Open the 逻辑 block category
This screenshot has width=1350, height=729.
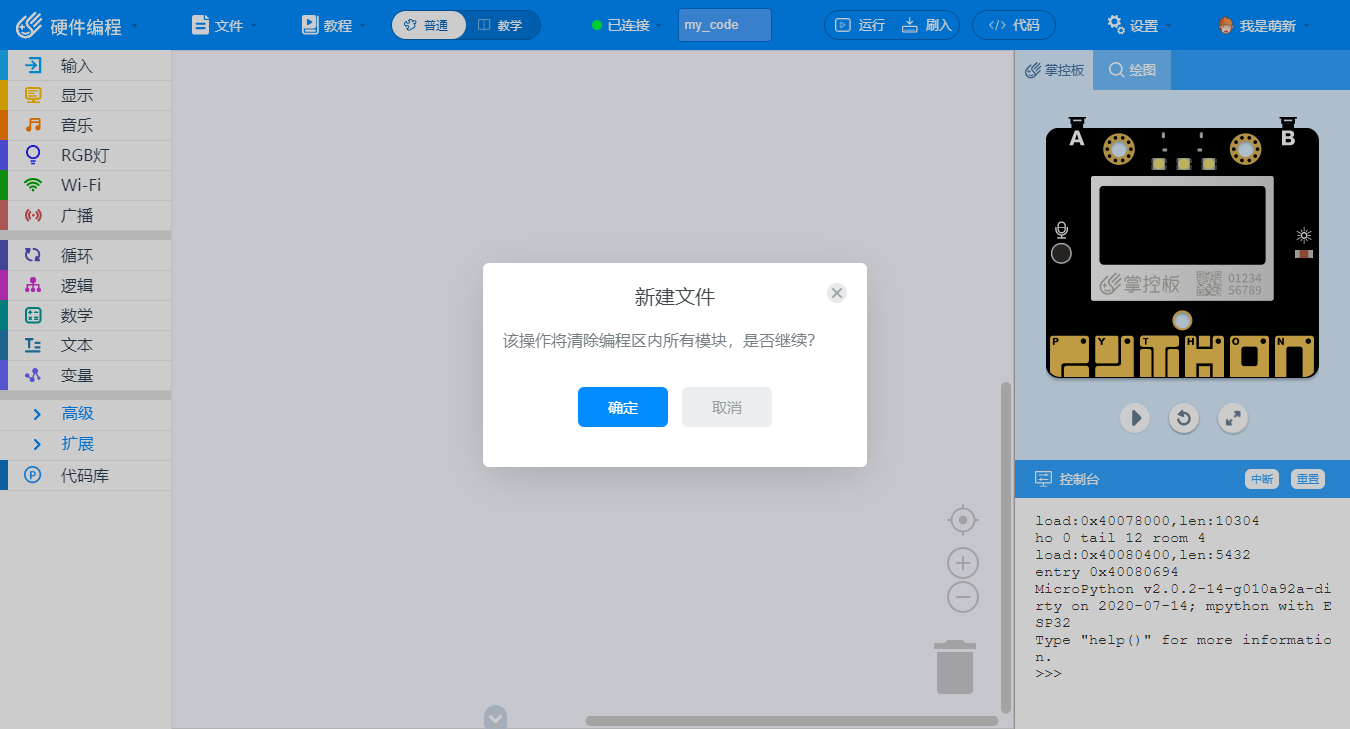pyautogui.click(x=86, y=286)
